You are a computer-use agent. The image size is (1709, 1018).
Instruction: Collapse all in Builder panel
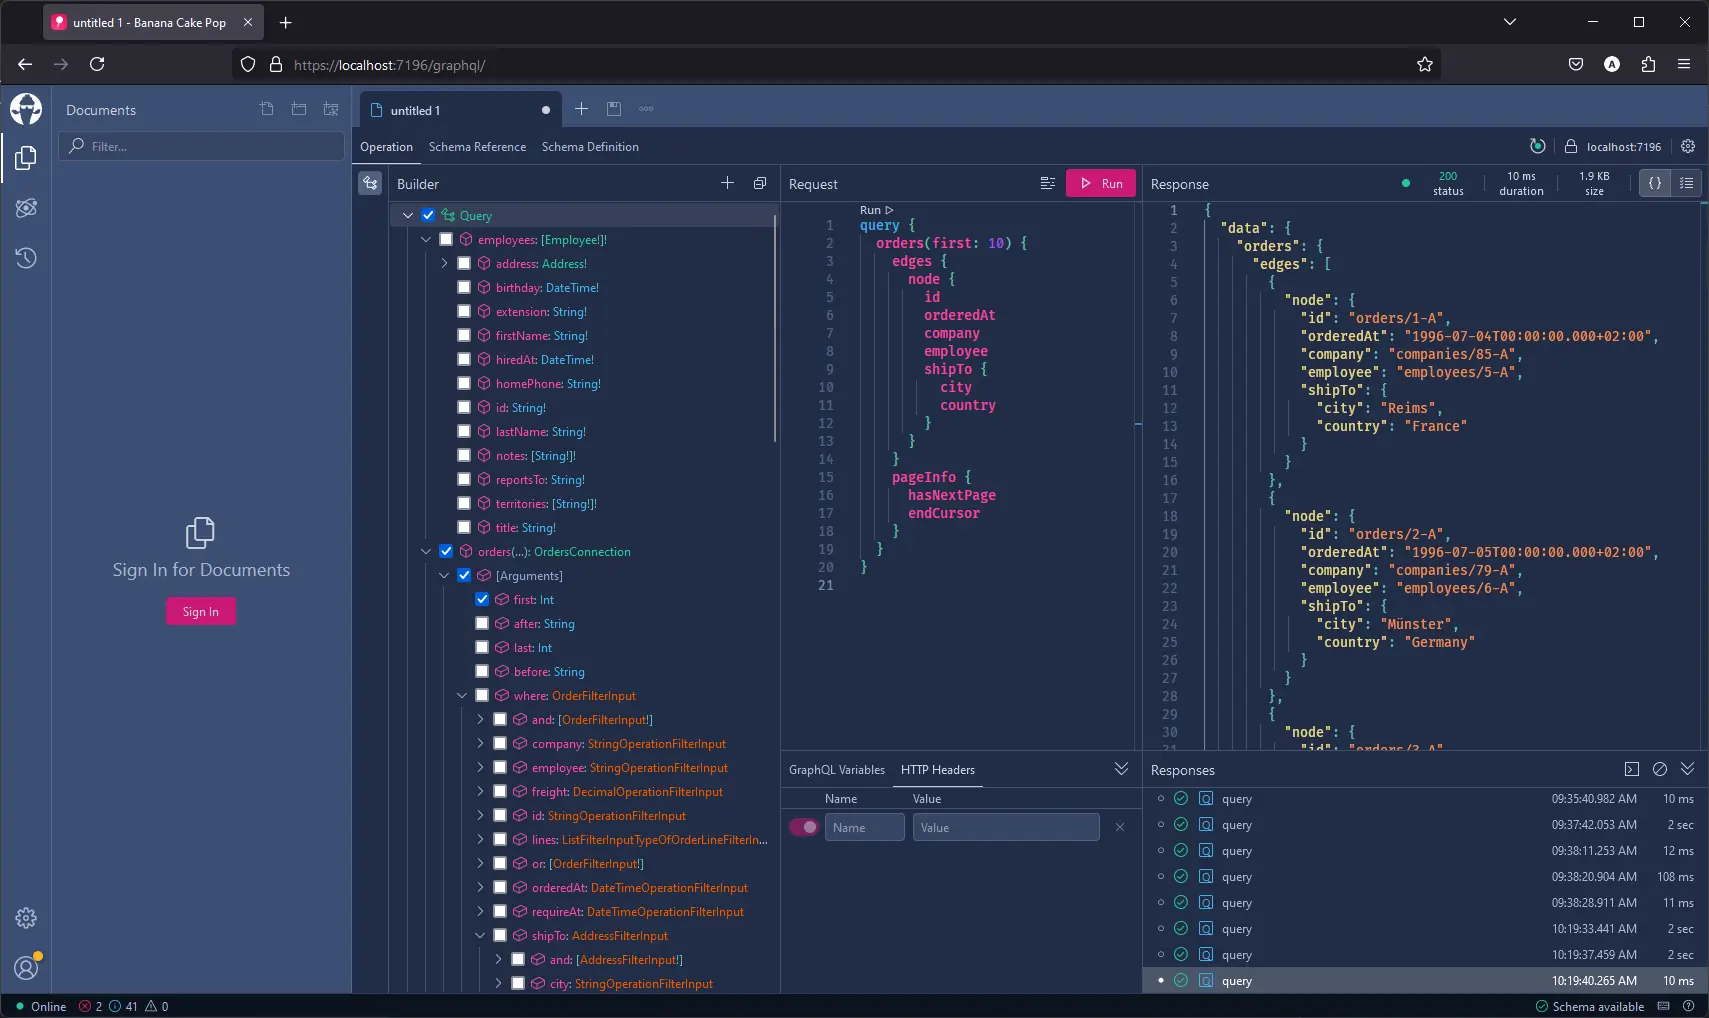click(x=760, y=183)
